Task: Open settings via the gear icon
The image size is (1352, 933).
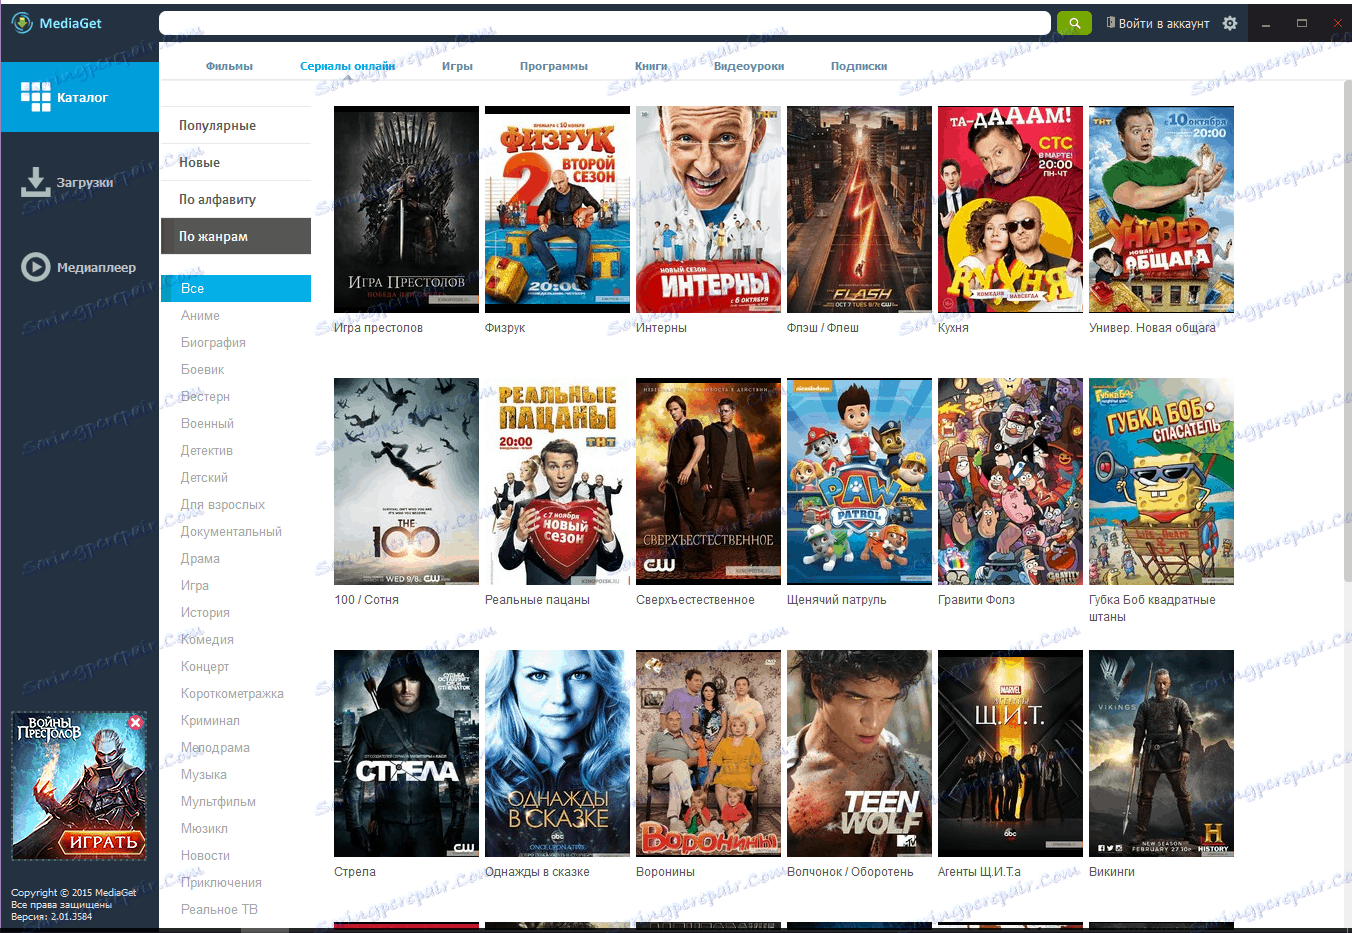Action: [x=1230, y=23]
